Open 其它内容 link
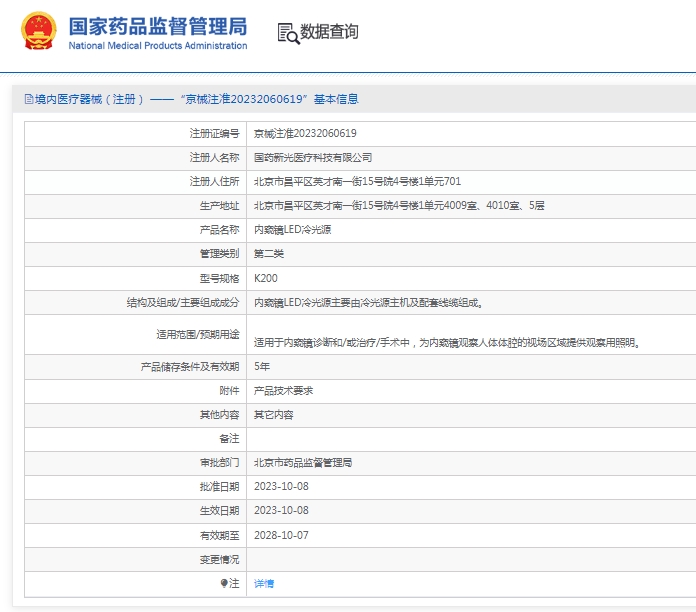The height and width of the screenshot is (612, 696). pyautogui.click(x=273, y=415)
